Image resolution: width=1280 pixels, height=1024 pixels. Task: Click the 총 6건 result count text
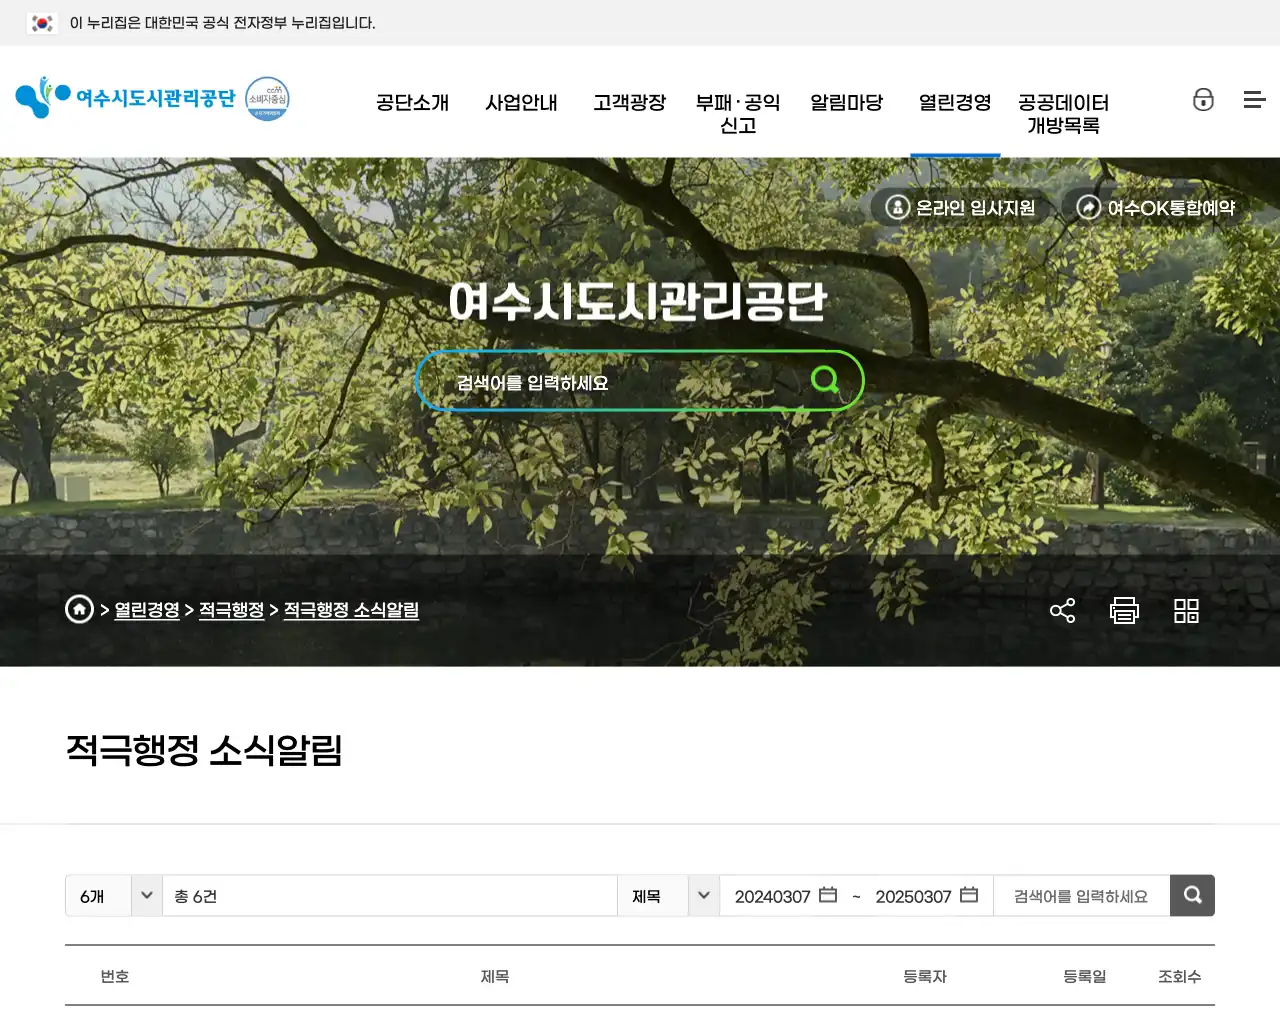tap(195, 896)
